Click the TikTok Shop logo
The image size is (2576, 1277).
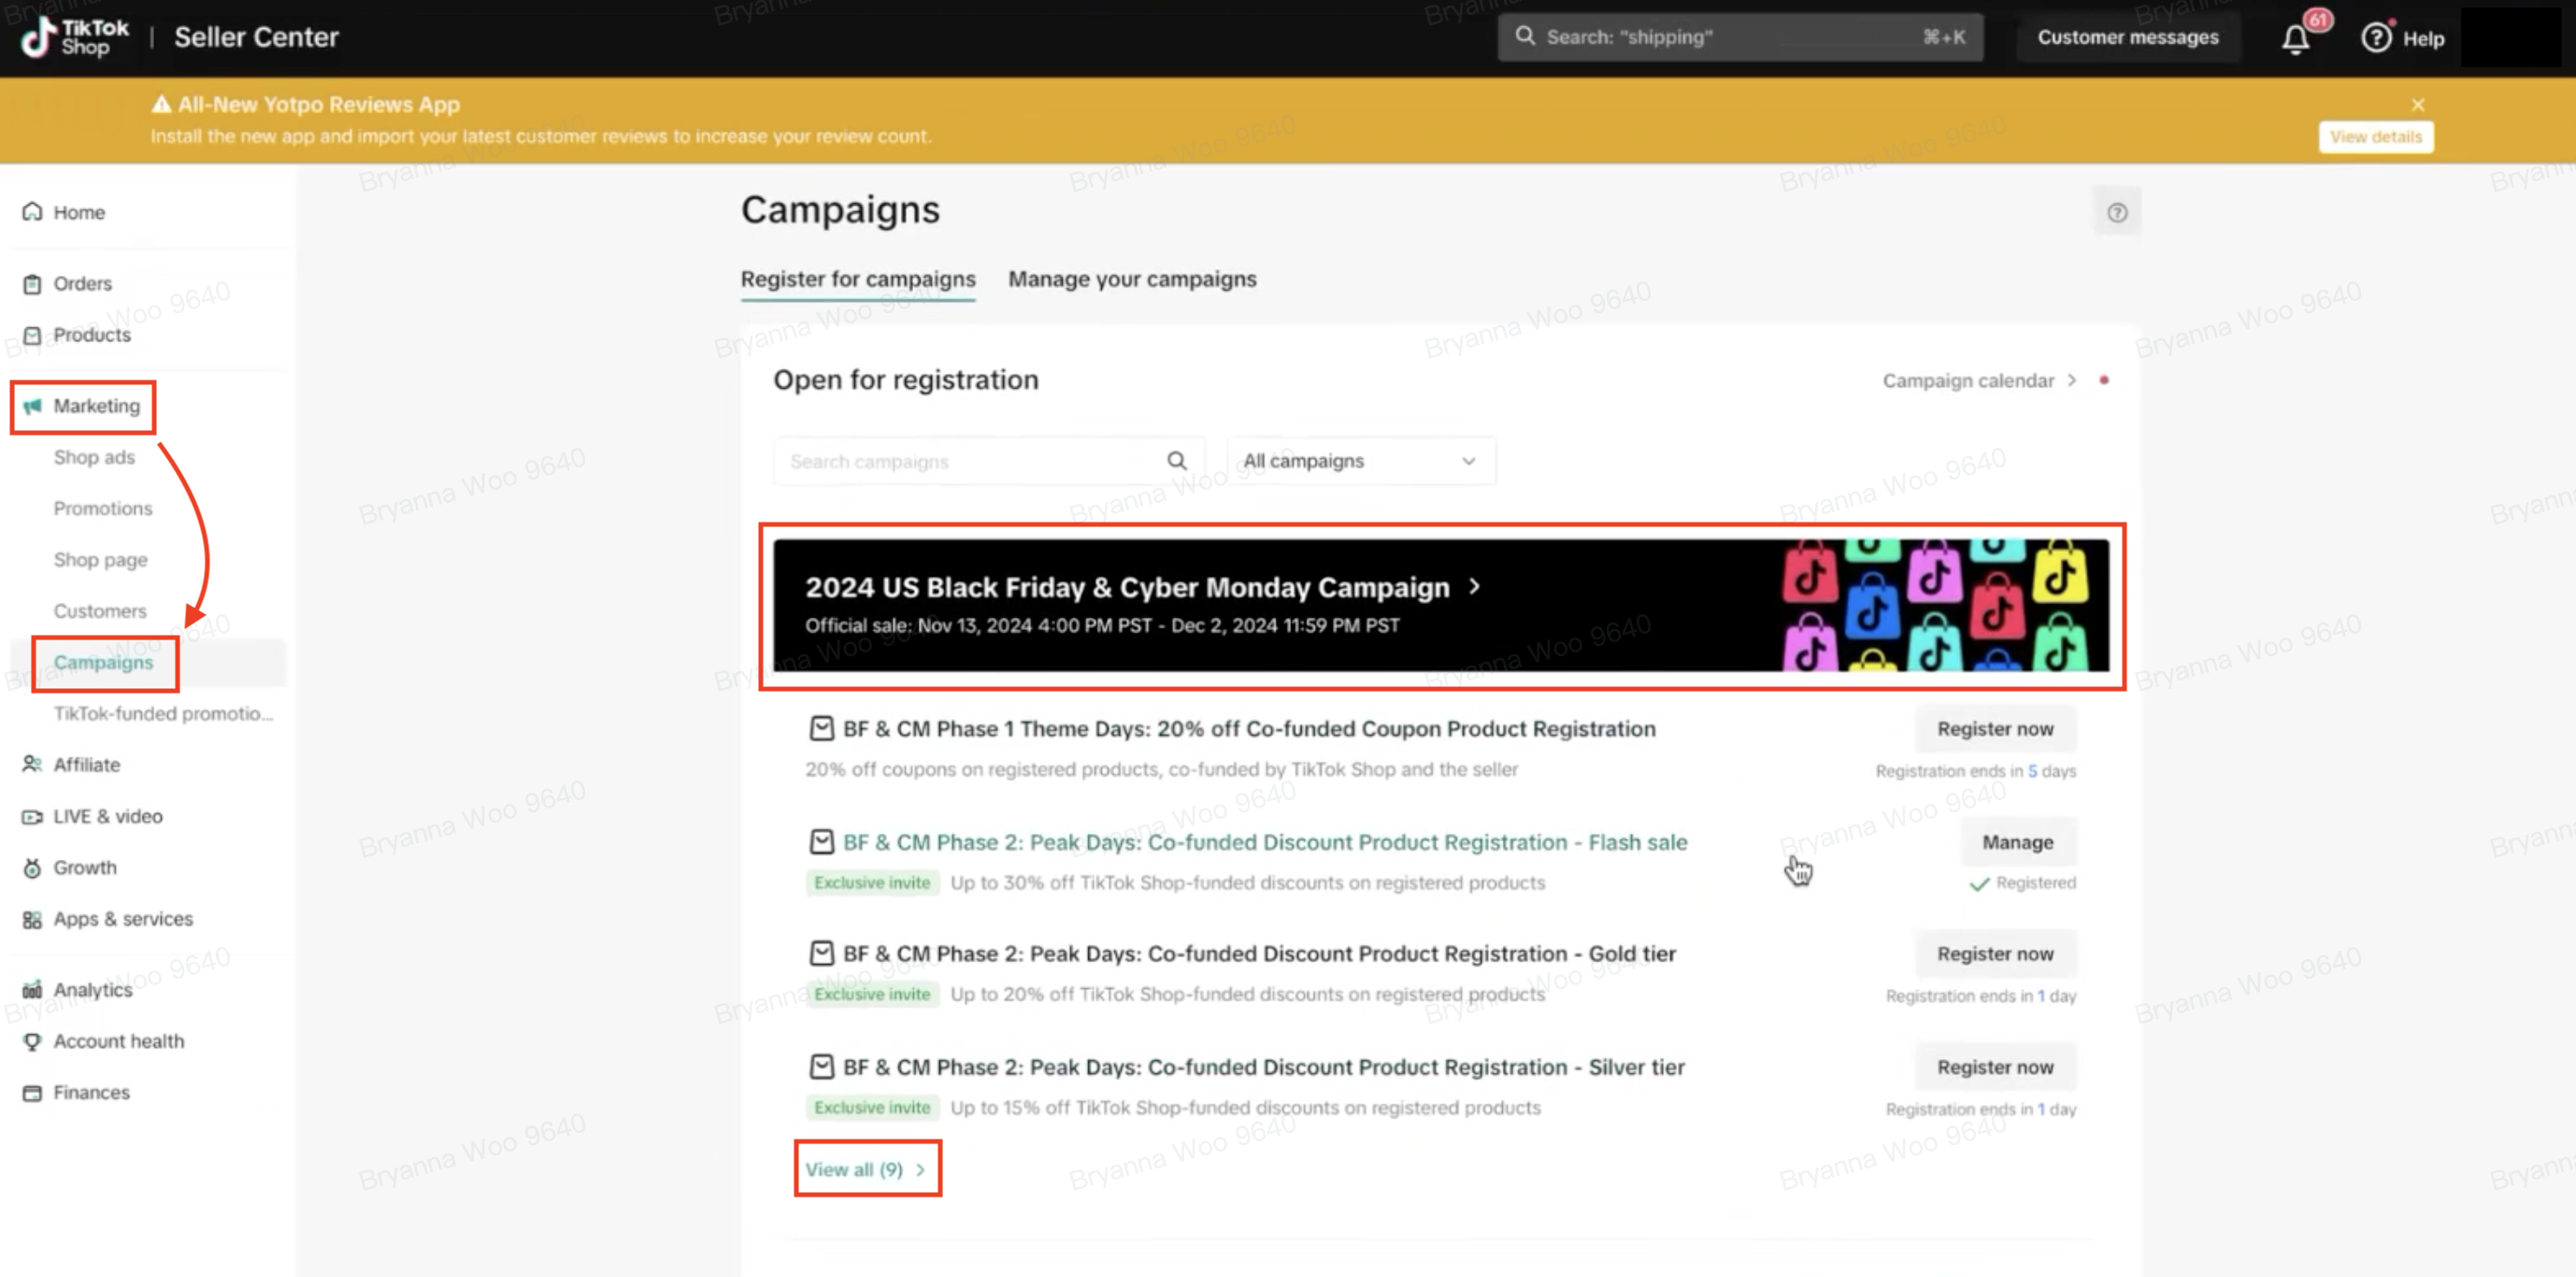(x=76, y=37)
